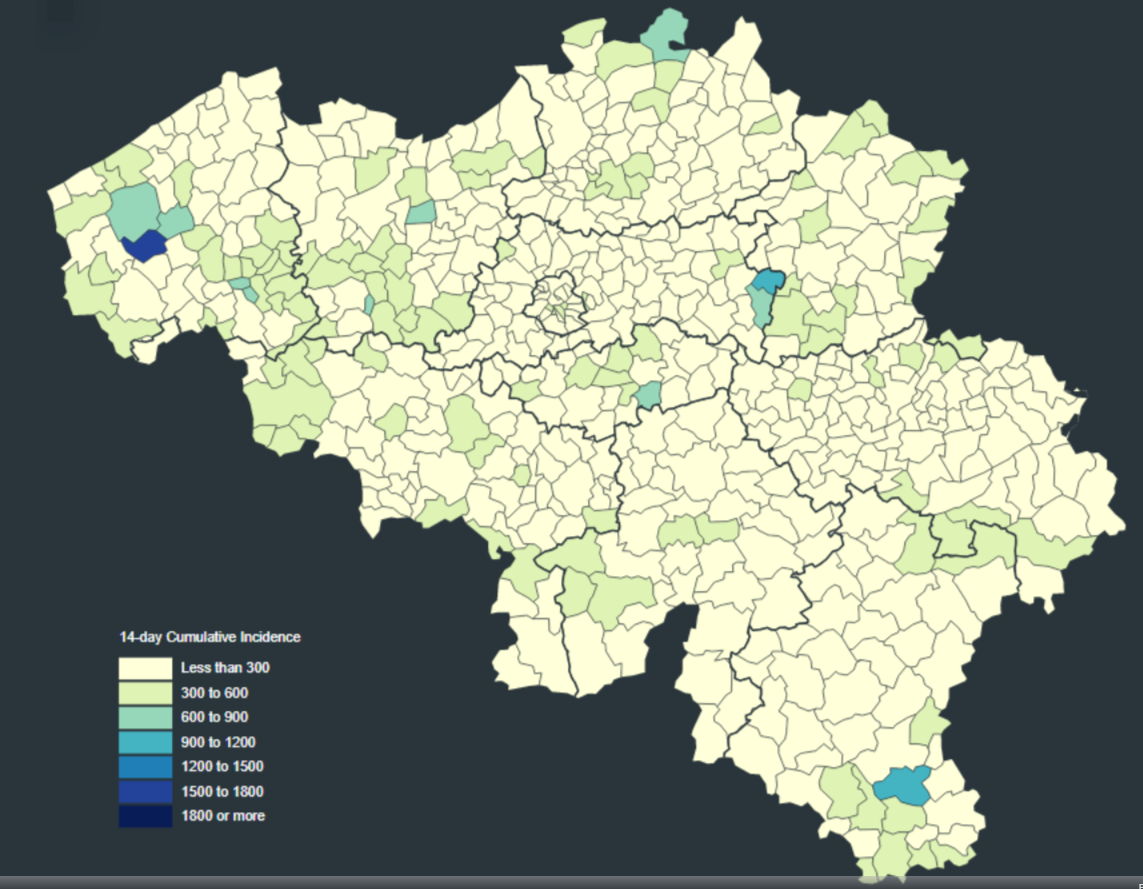The image size is (1143, 889).
Task: Click the '1800 or more' legend swatch
Action: [144, 816]
